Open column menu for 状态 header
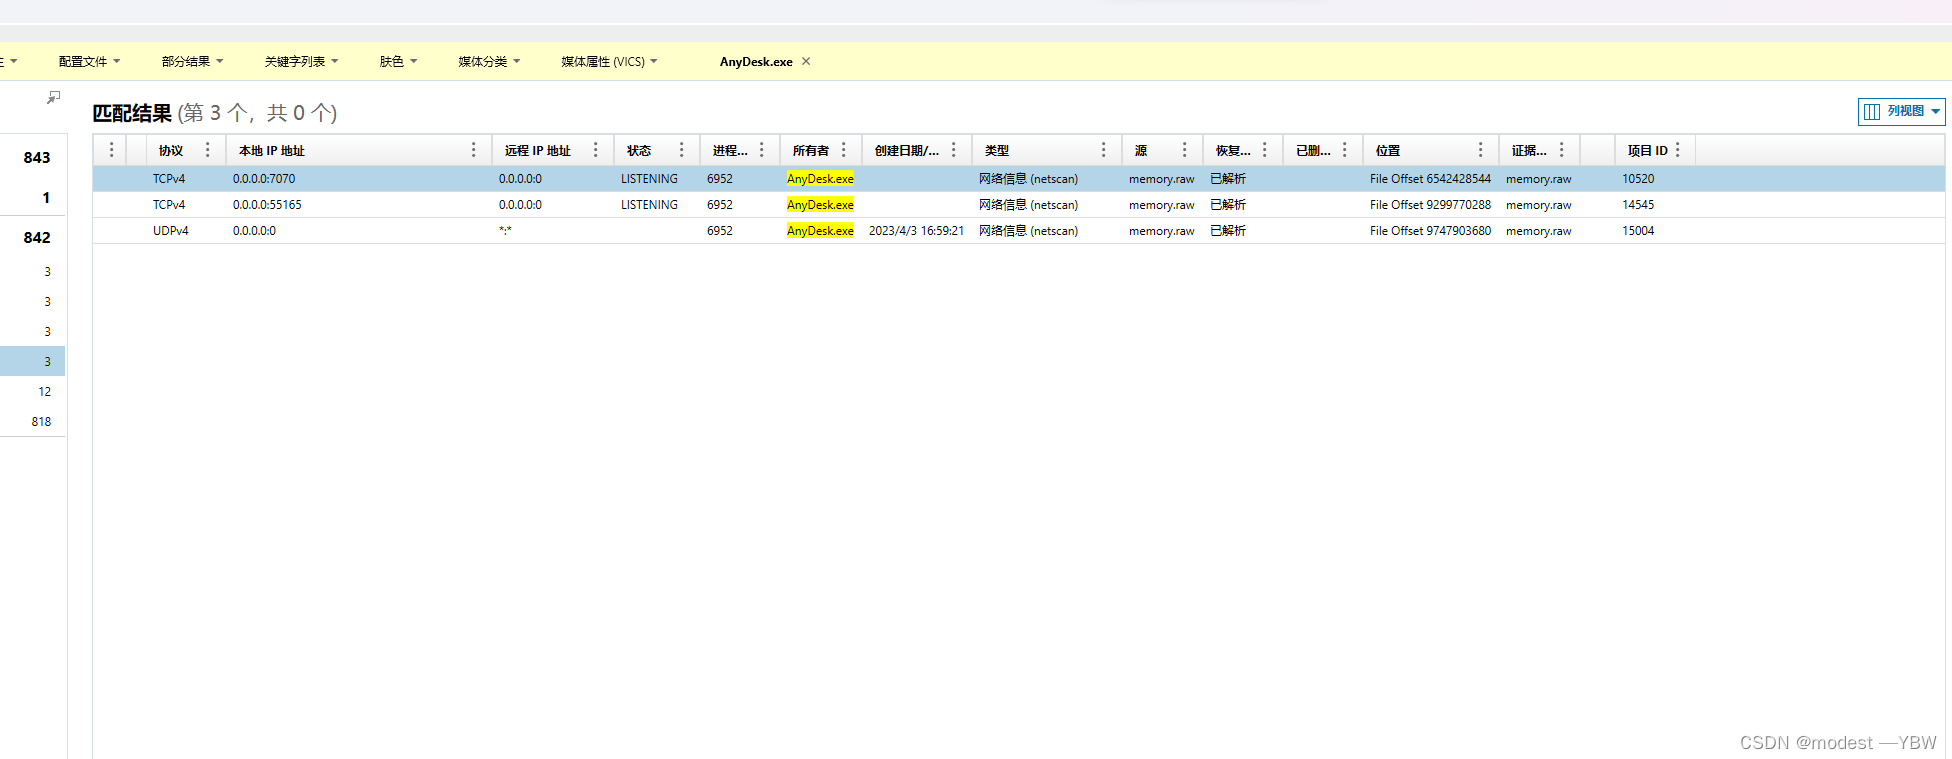Viewport: 1952px width, 759px height. [x=682, y=150]
